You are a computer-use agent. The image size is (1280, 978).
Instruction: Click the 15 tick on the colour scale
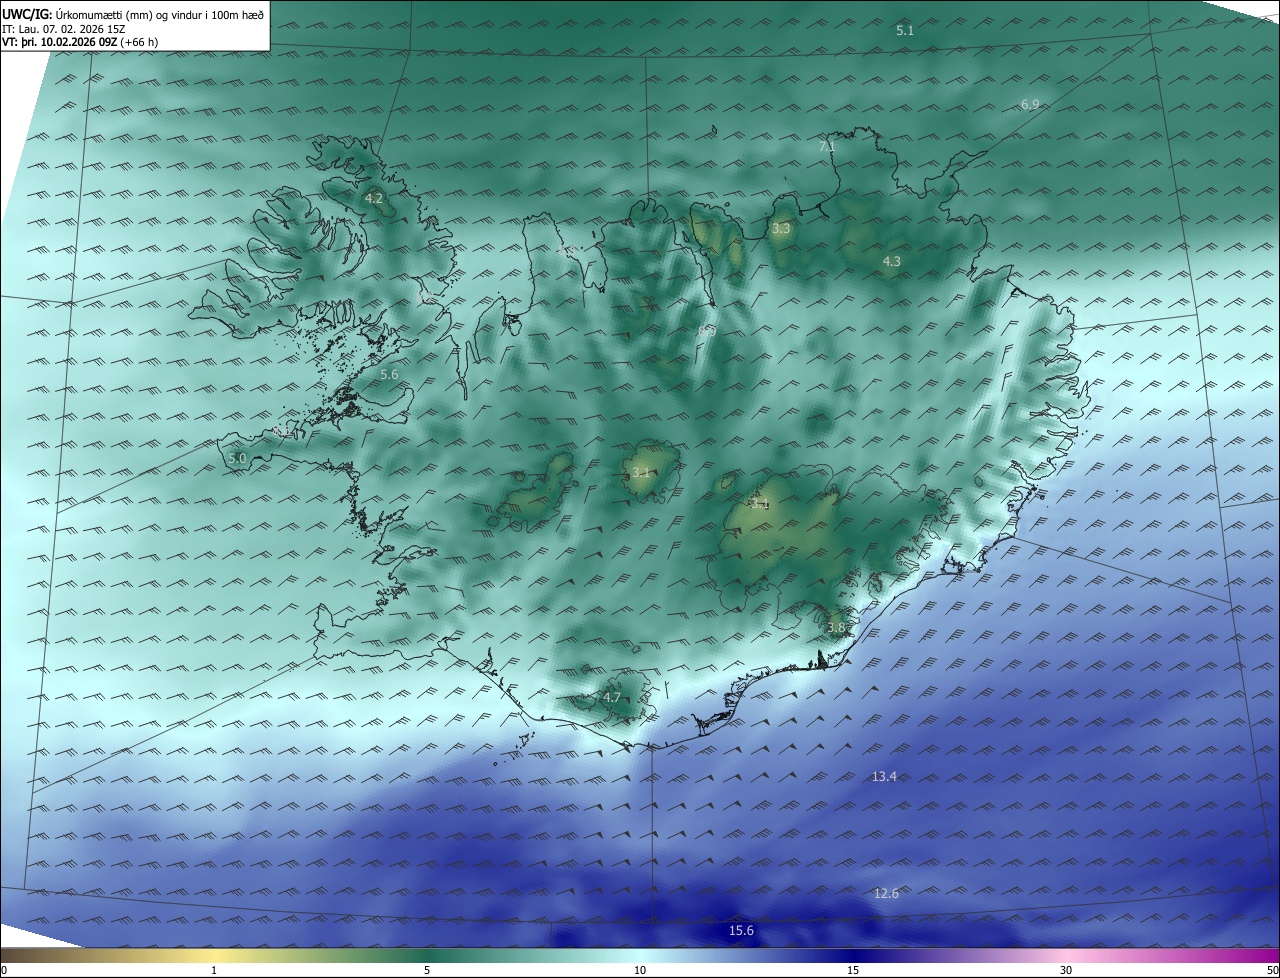click(x=853, y=970)
